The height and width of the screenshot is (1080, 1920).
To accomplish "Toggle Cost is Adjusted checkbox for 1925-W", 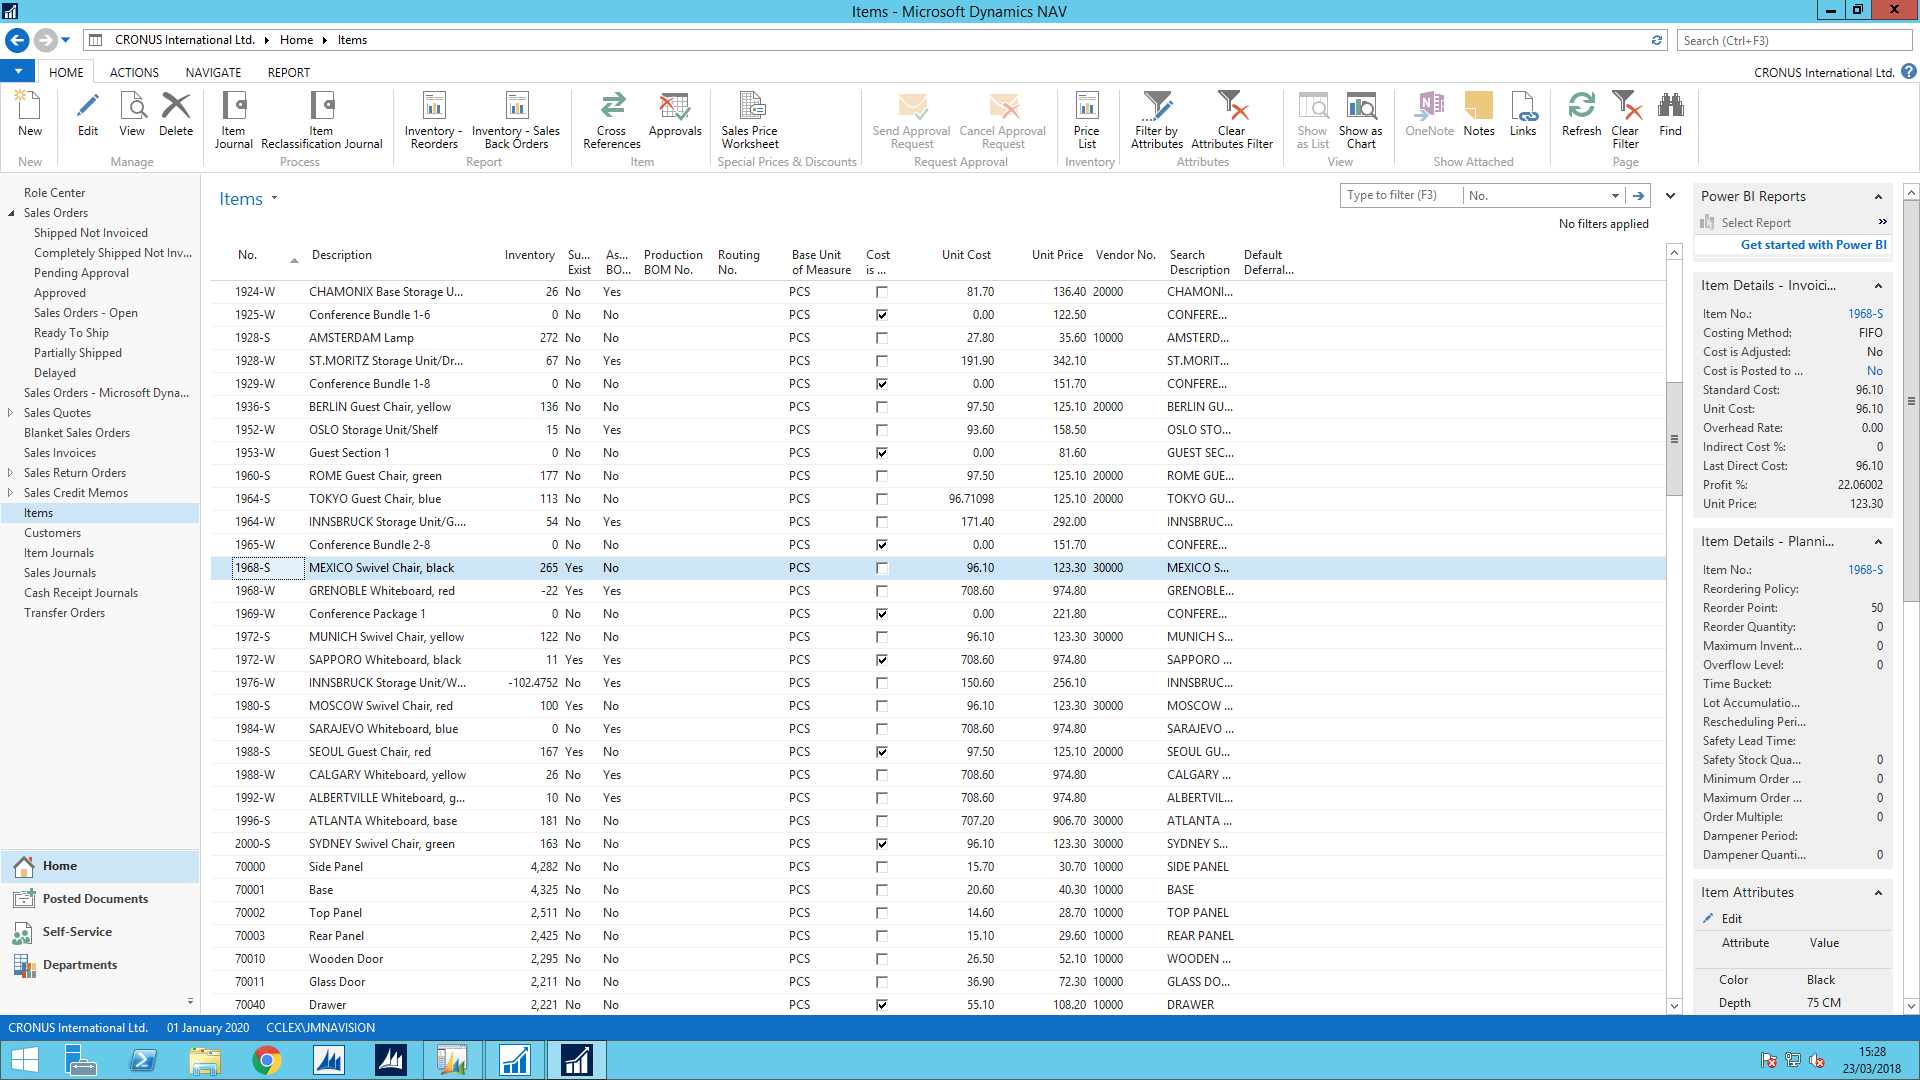I will pos(881,315).
